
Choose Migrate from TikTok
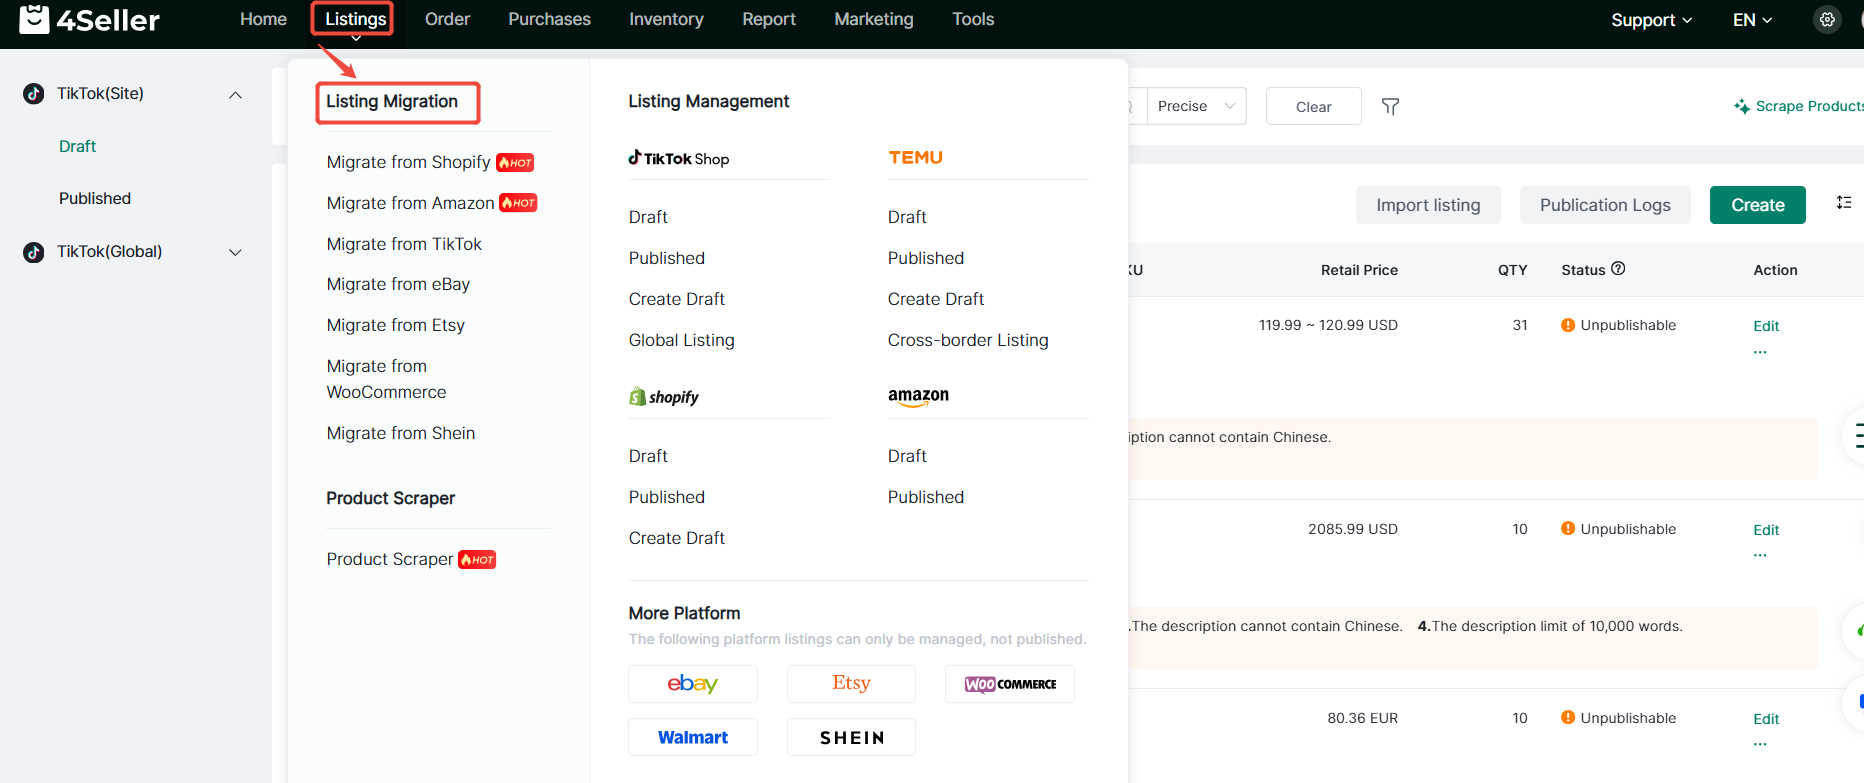coord(404,244)
